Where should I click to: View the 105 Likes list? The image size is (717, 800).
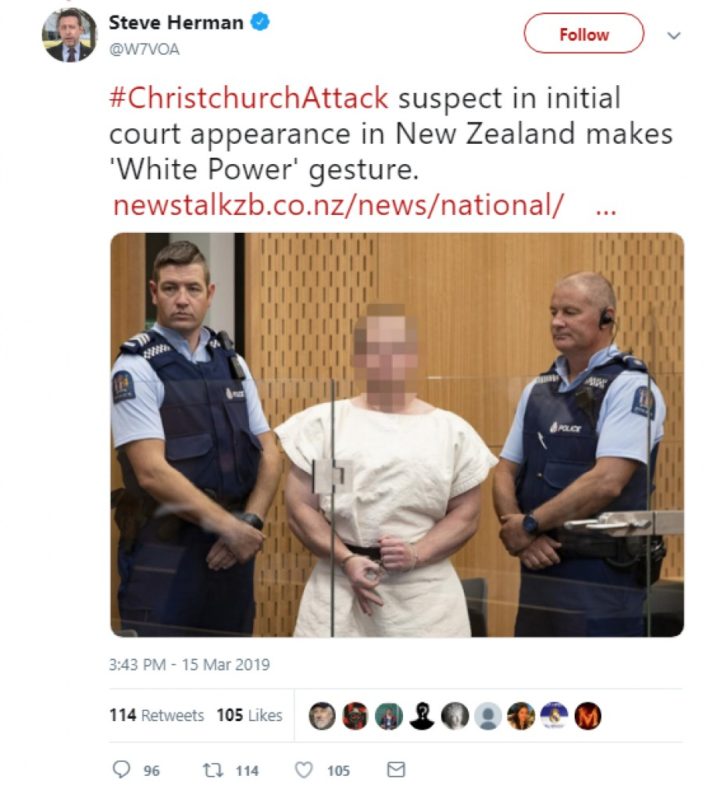(x=249, y=715)
